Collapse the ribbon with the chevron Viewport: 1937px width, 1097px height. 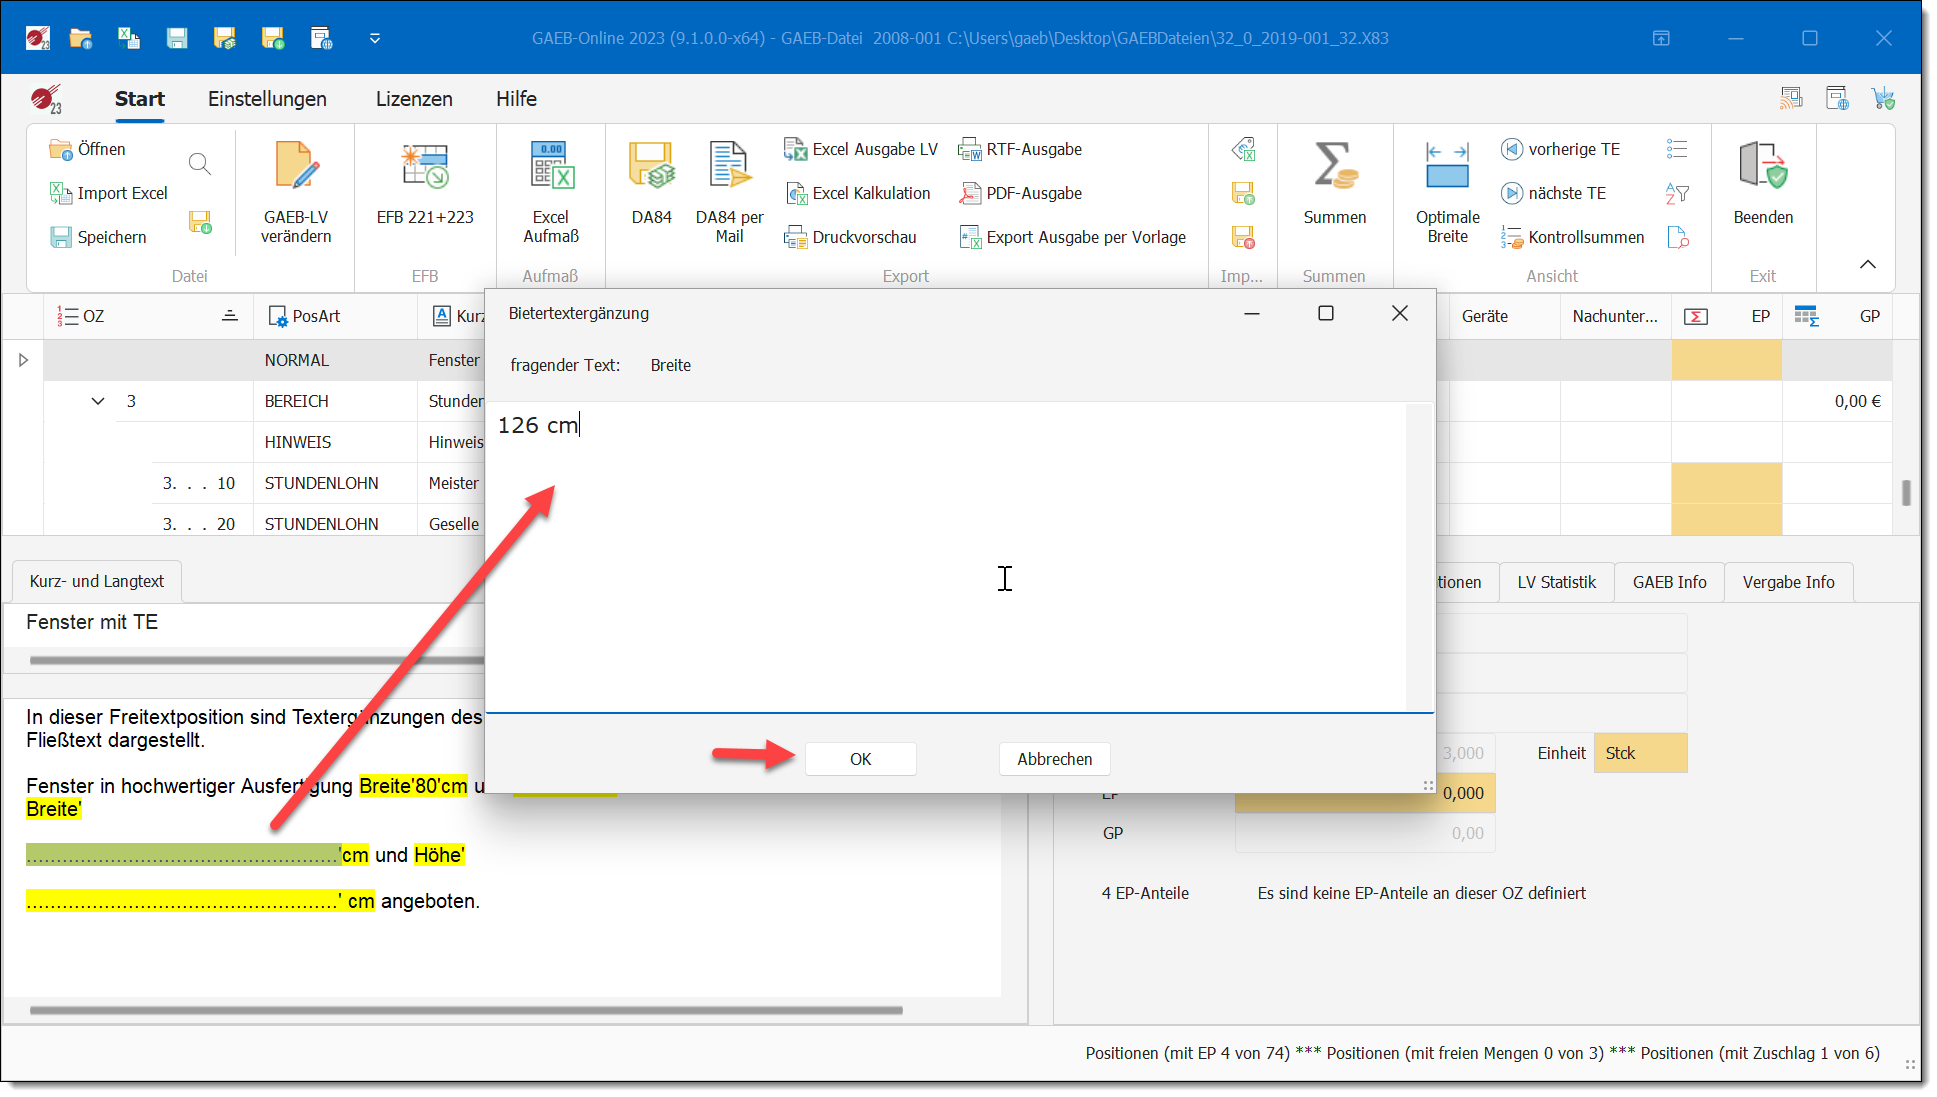(x=1867, y=264)
